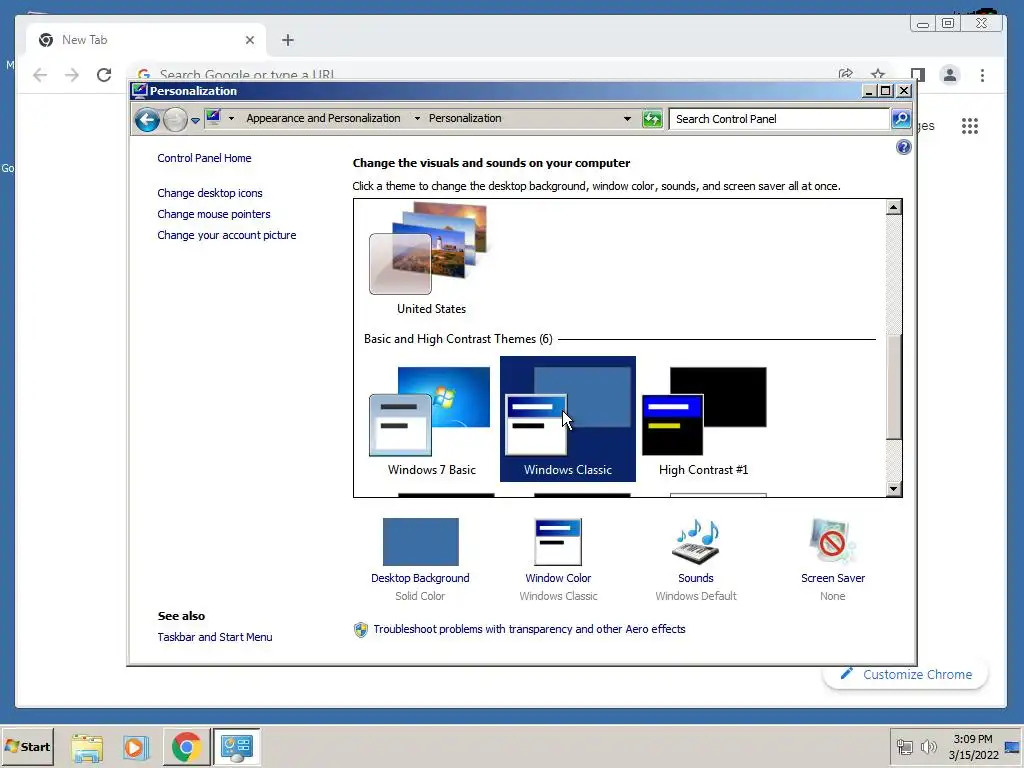Select the Windows Classic theme
This screenshot has width=1024, height=768.
[568, 419]
